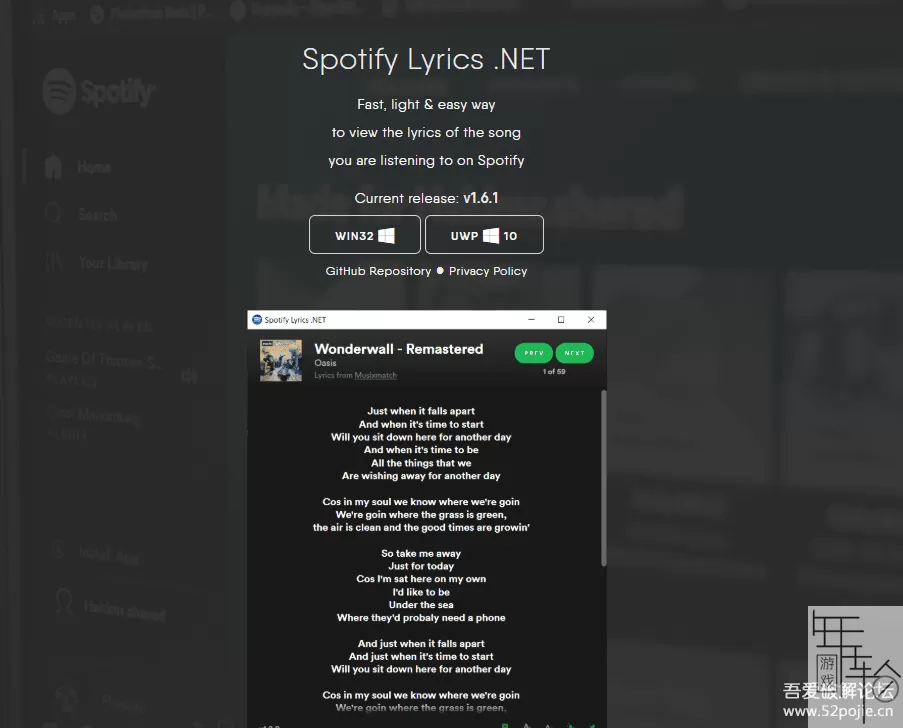This screenshot has height=728, width=903.
Task: Click the lyric line "So take me away"
Action: (x=421, y=553)
